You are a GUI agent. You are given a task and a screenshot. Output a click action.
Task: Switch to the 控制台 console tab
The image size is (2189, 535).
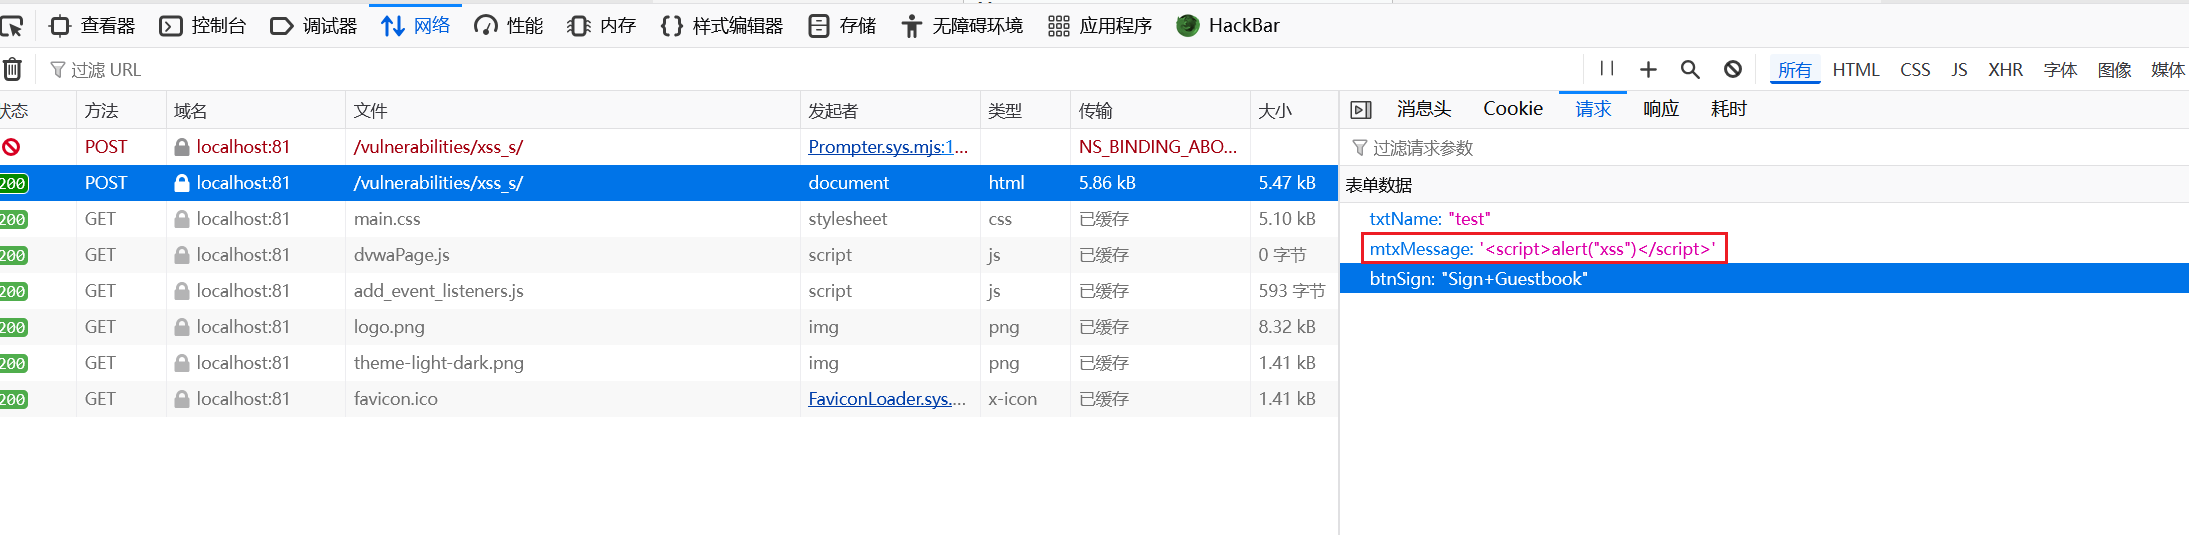point(203,26)
